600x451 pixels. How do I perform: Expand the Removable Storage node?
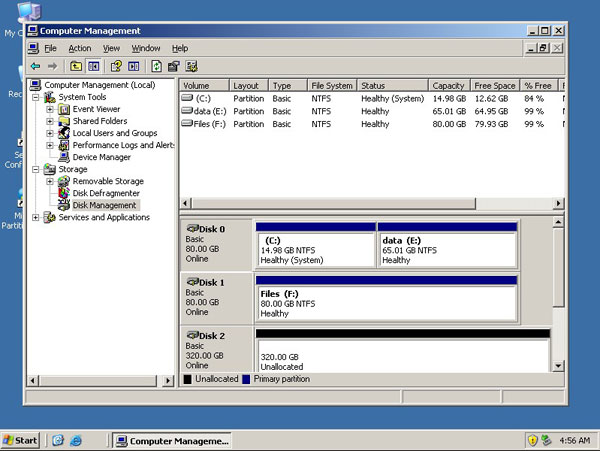pyautogui.click(x=50, y=181)
